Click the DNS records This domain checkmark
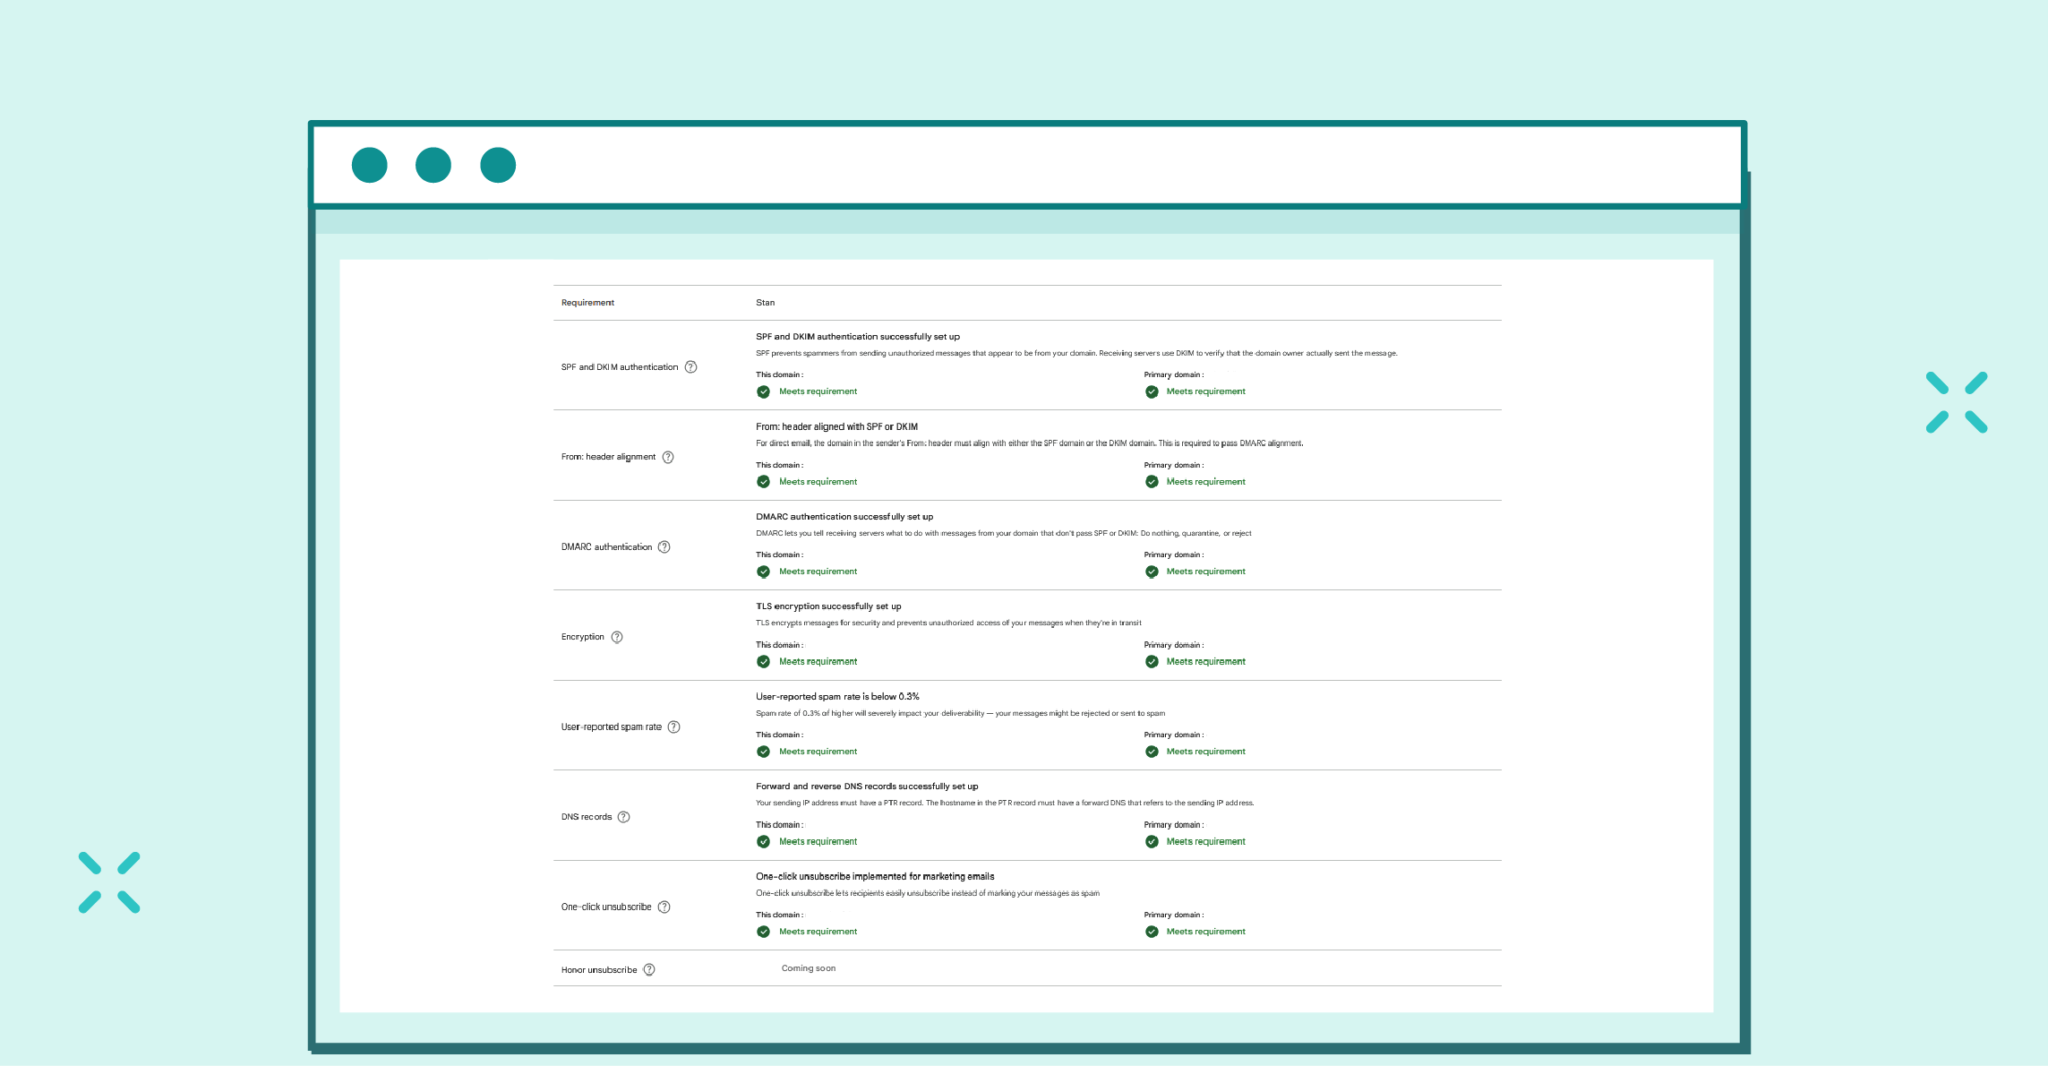Image resolution: width=2048 pixels, height=1066 pixels. [763, 841]
